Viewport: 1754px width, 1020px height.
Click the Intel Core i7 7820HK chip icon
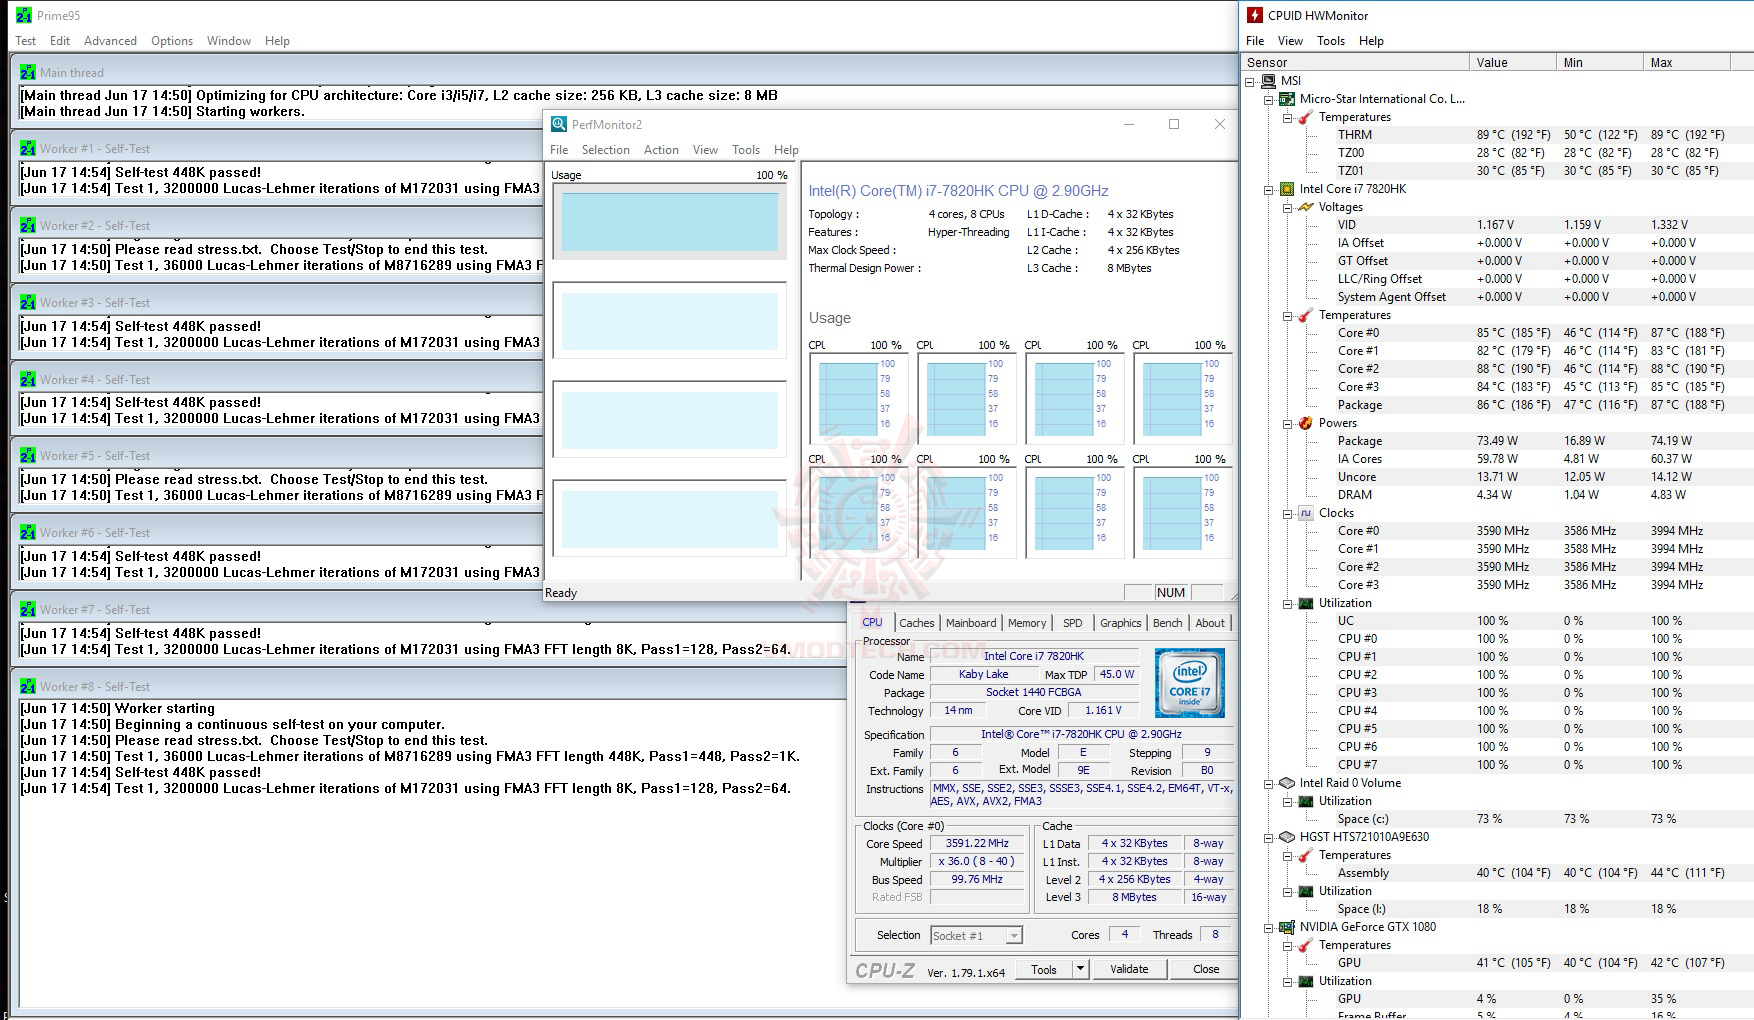pyautogui.click(x=1287, y=189)
